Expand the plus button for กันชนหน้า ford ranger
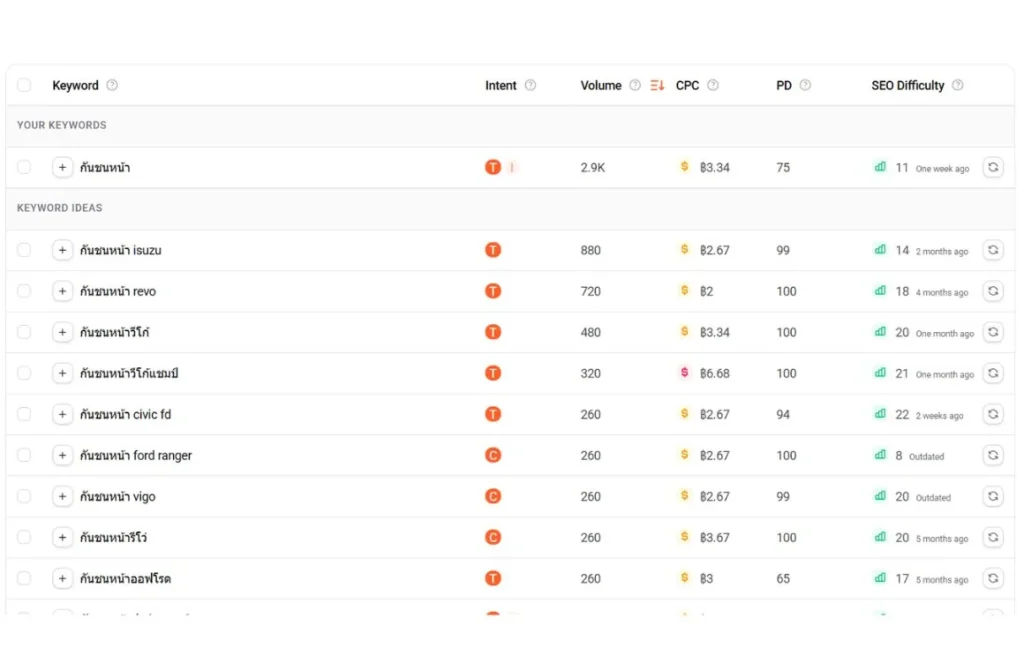Screen dimensions: 1024x671 point(62,455)
